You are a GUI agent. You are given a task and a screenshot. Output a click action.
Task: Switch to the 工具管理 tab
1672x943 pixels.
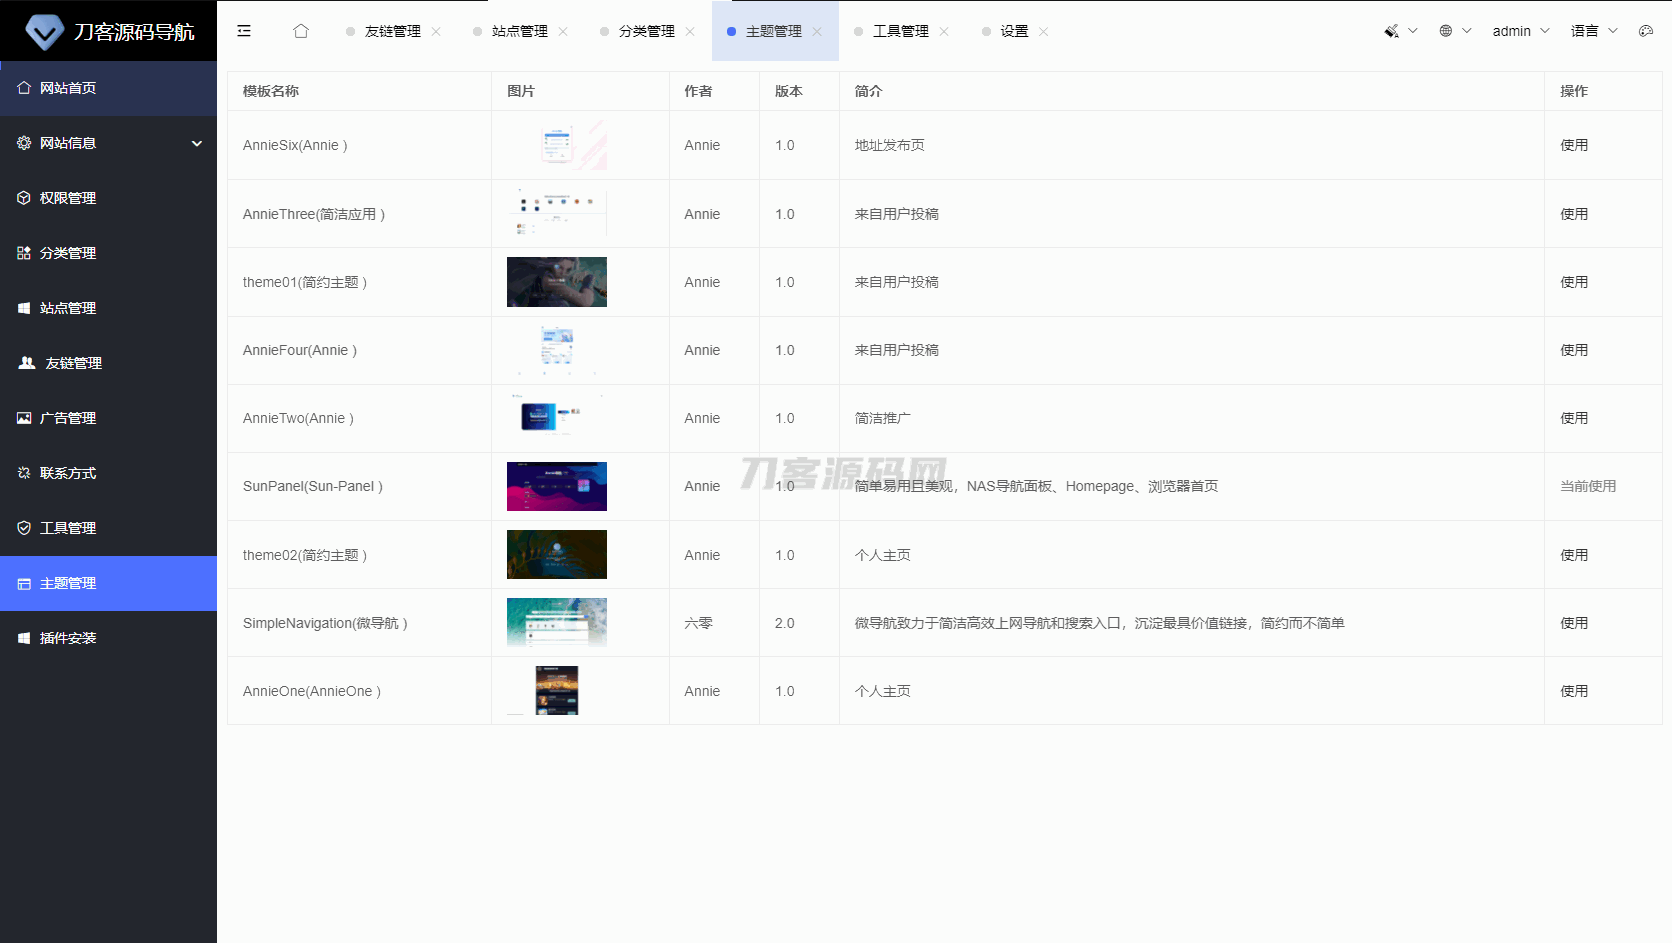pyautogui.click(x=900, y=31)
